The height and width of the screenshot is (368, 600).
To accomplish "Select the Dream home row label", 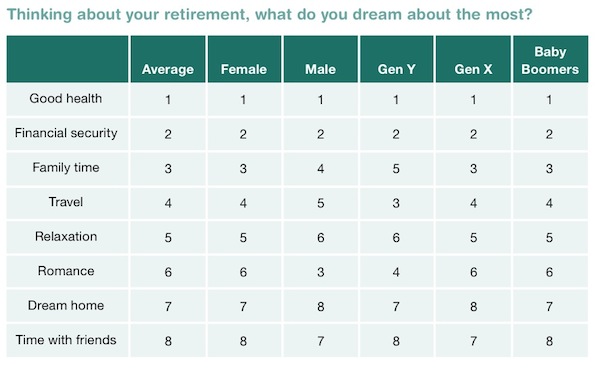I will pyautogui.click(x=66, y=305).
